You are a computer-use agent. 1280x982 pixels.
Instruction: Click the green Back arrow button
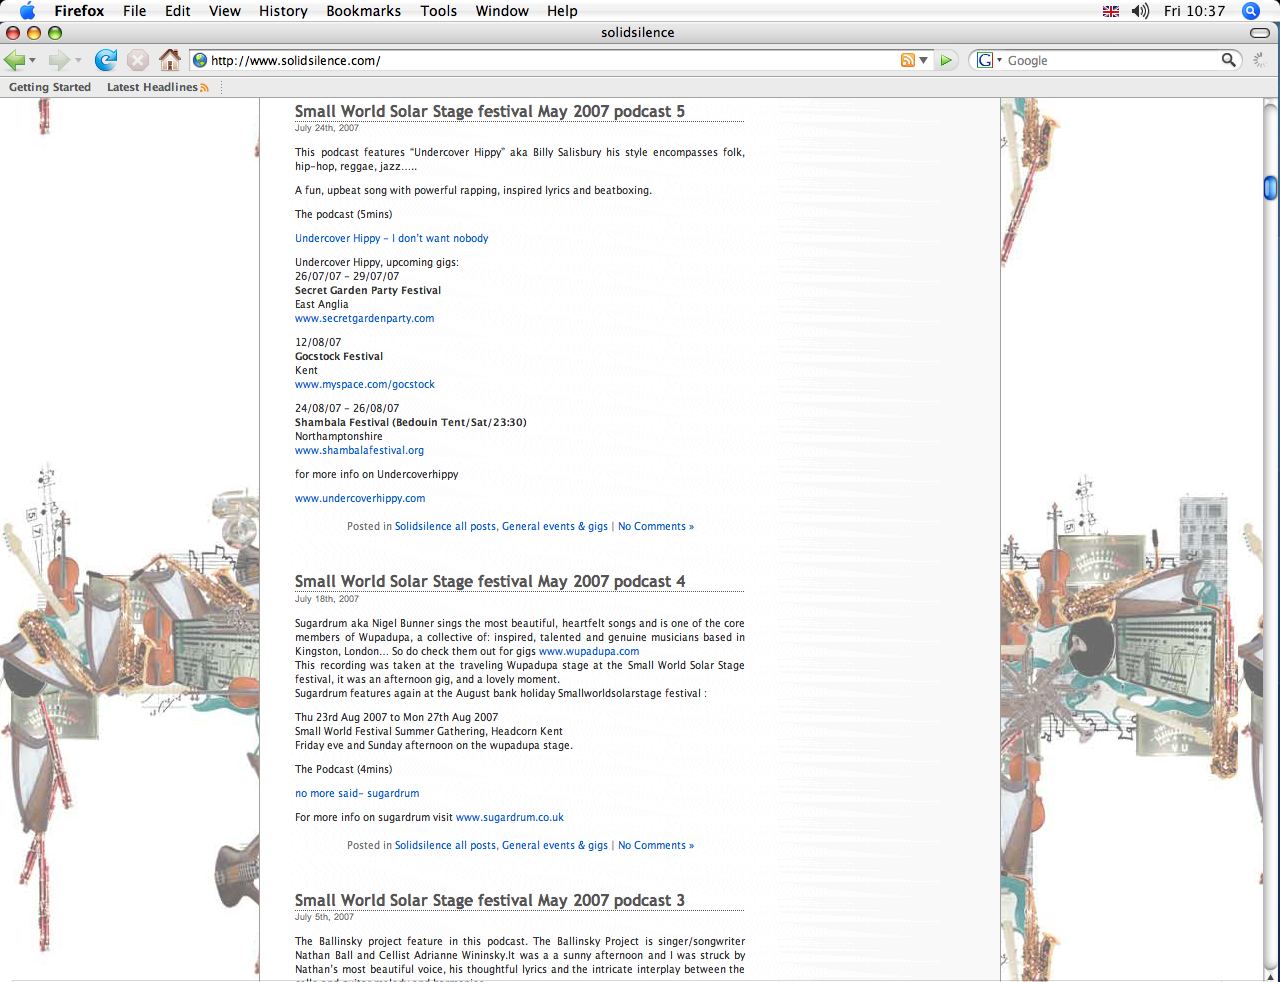15,61
